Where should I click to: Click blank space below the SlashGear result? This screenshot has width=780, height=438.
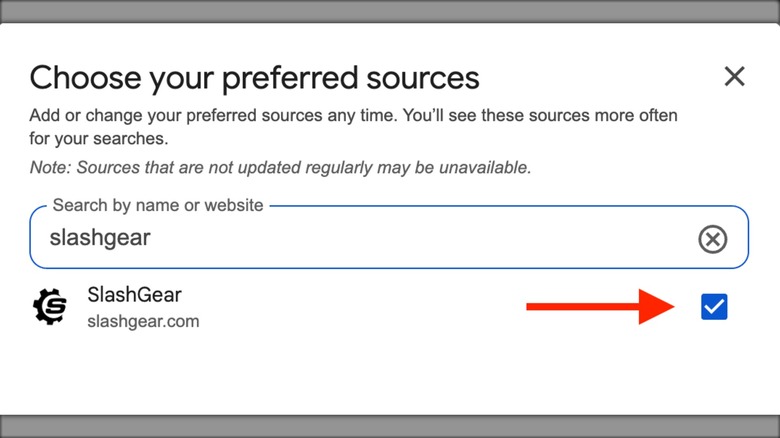coord(390,370)
